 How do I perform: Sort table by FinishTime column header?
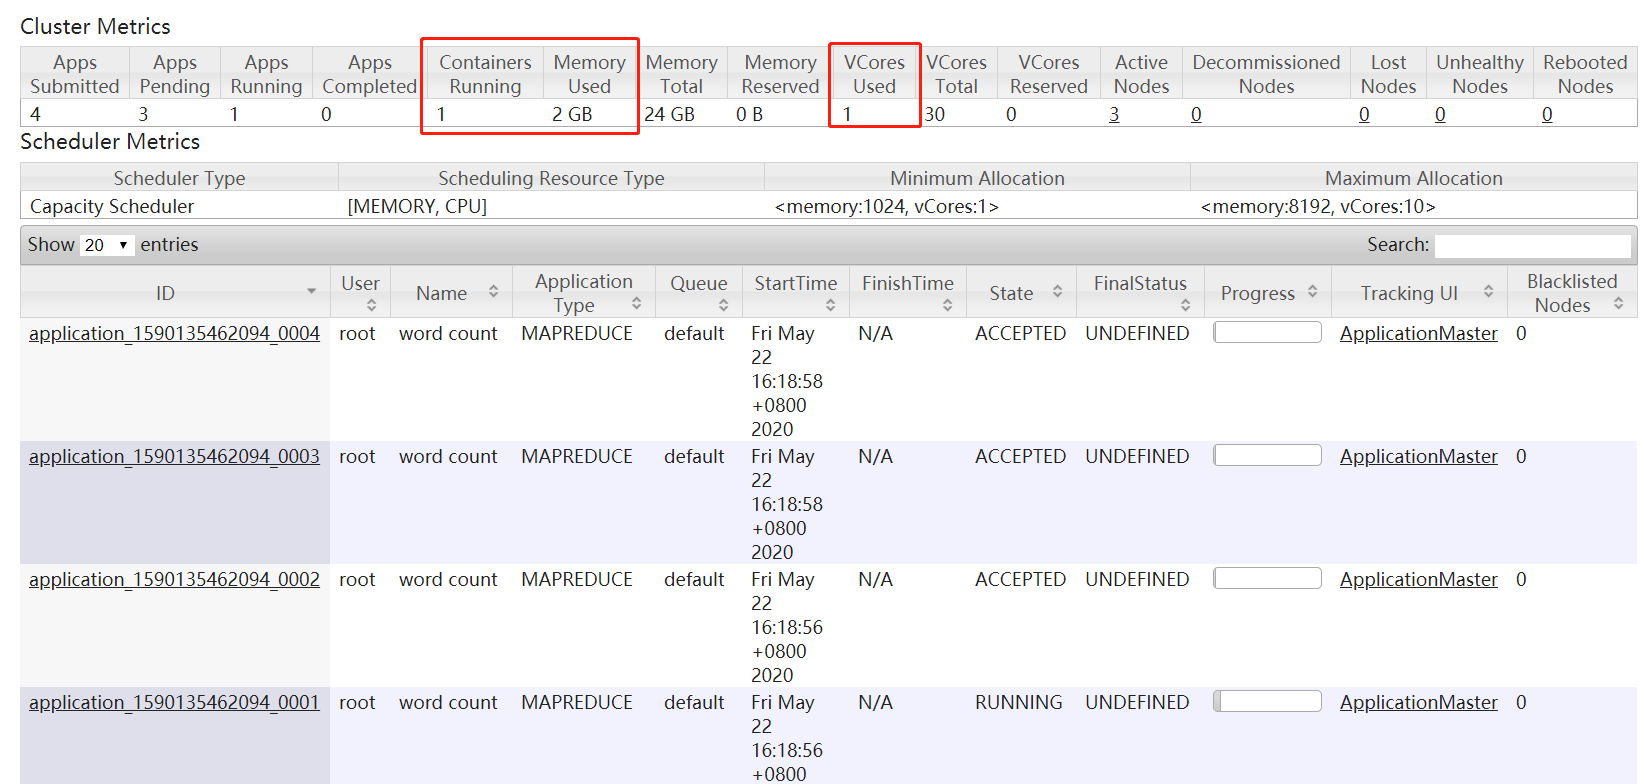[x=908, y=284]
